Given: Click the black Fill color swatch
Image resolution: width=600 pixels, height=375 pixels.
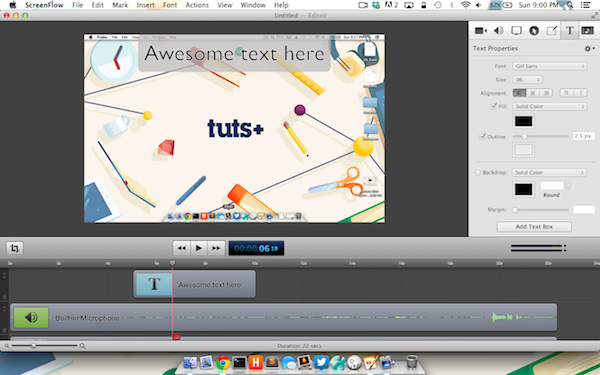Looking at the screenshot, I should coord(523,121).
